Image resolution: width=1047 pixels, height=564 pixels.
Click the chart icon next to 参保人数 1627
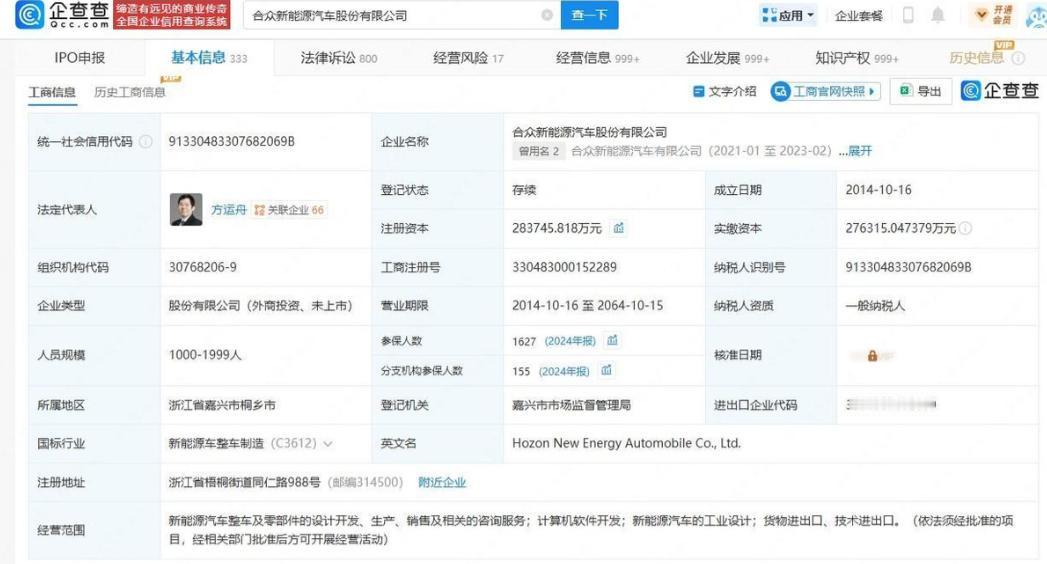point(612,340)
